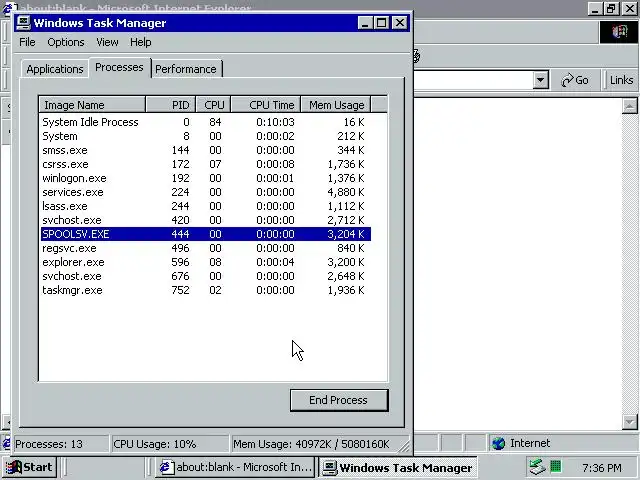Click Internet Explorer scrollbar up arrow

629,106
